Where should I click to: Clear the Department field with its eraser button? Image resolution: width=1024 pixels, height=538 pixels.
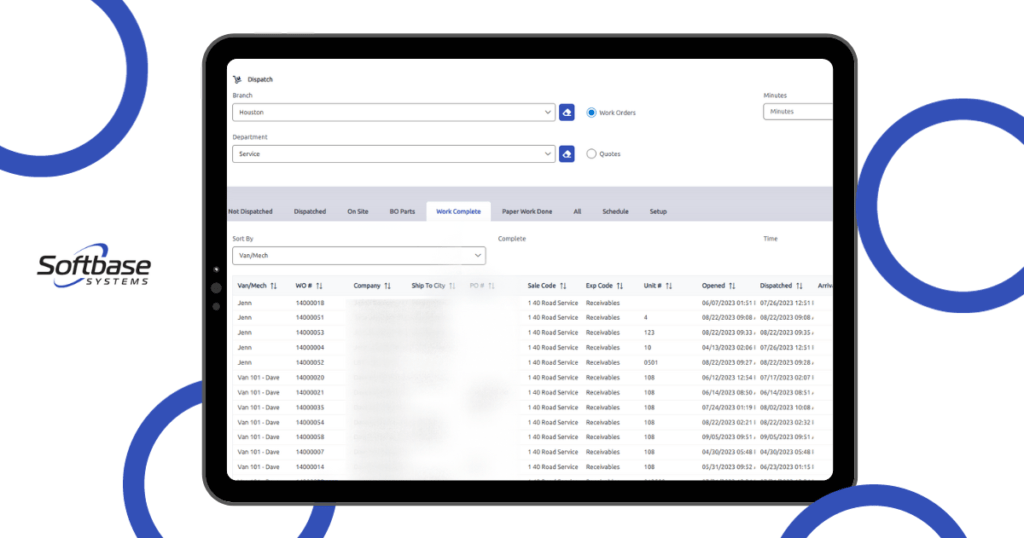point(567,154)
